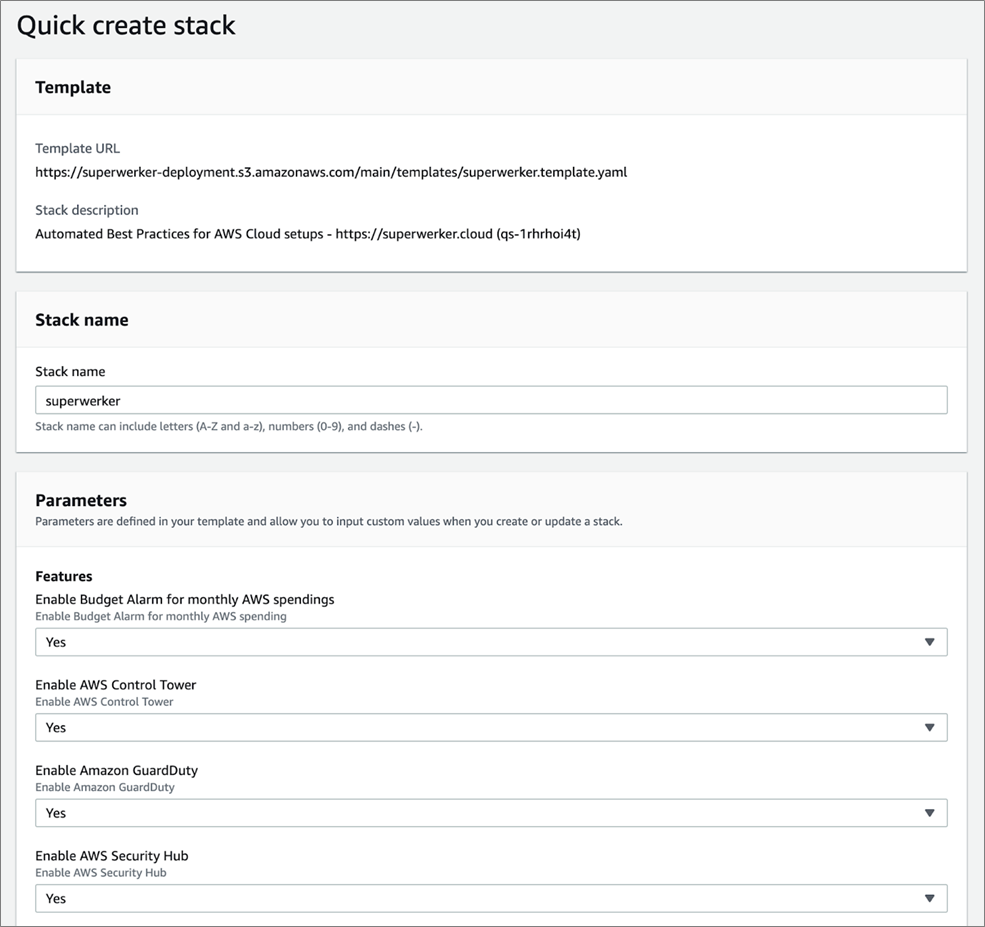Open the Enable Amazon GuardDuty dropdown
Viewport: 985px width, 927px height.
pos(491,813)
